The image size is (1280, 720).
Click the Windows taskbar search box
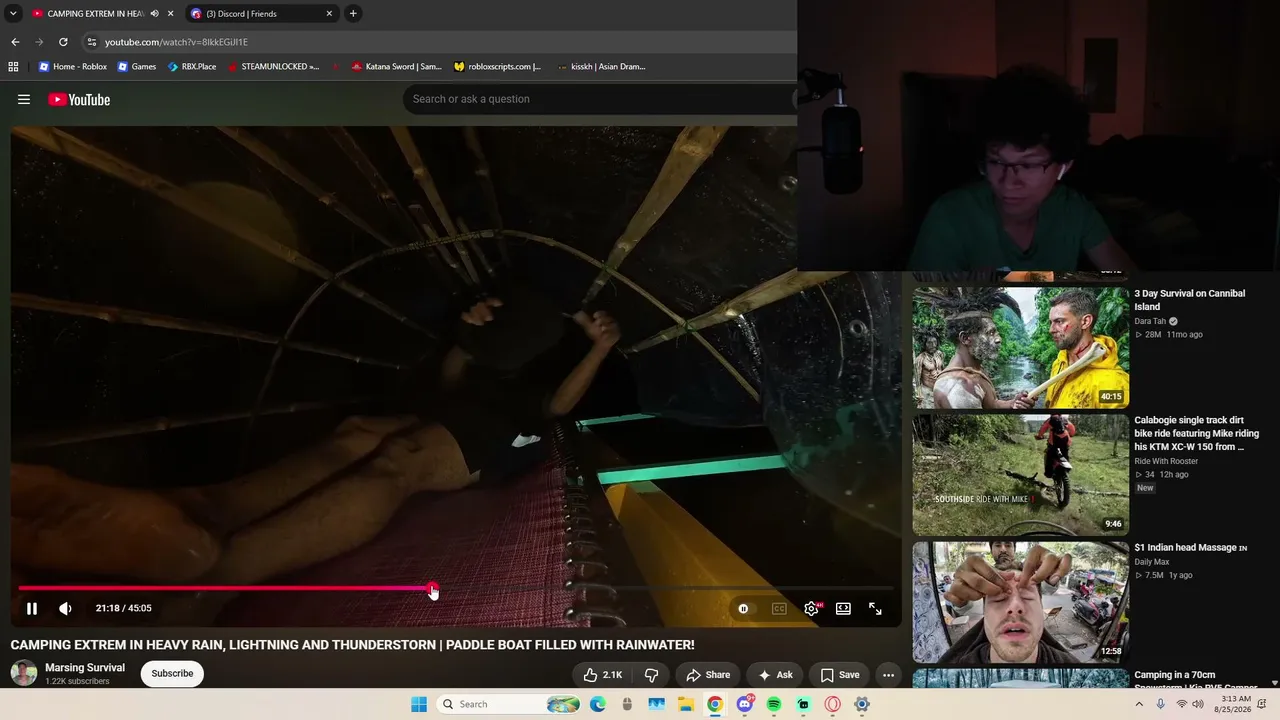tap(510, 704)
